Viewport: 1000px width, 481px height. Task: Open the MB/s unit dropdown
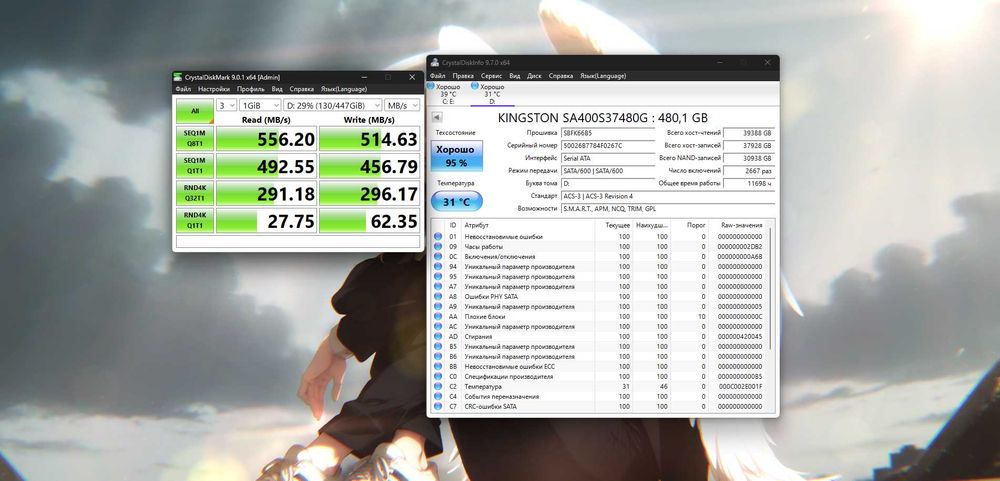click(x=402, y=105)
